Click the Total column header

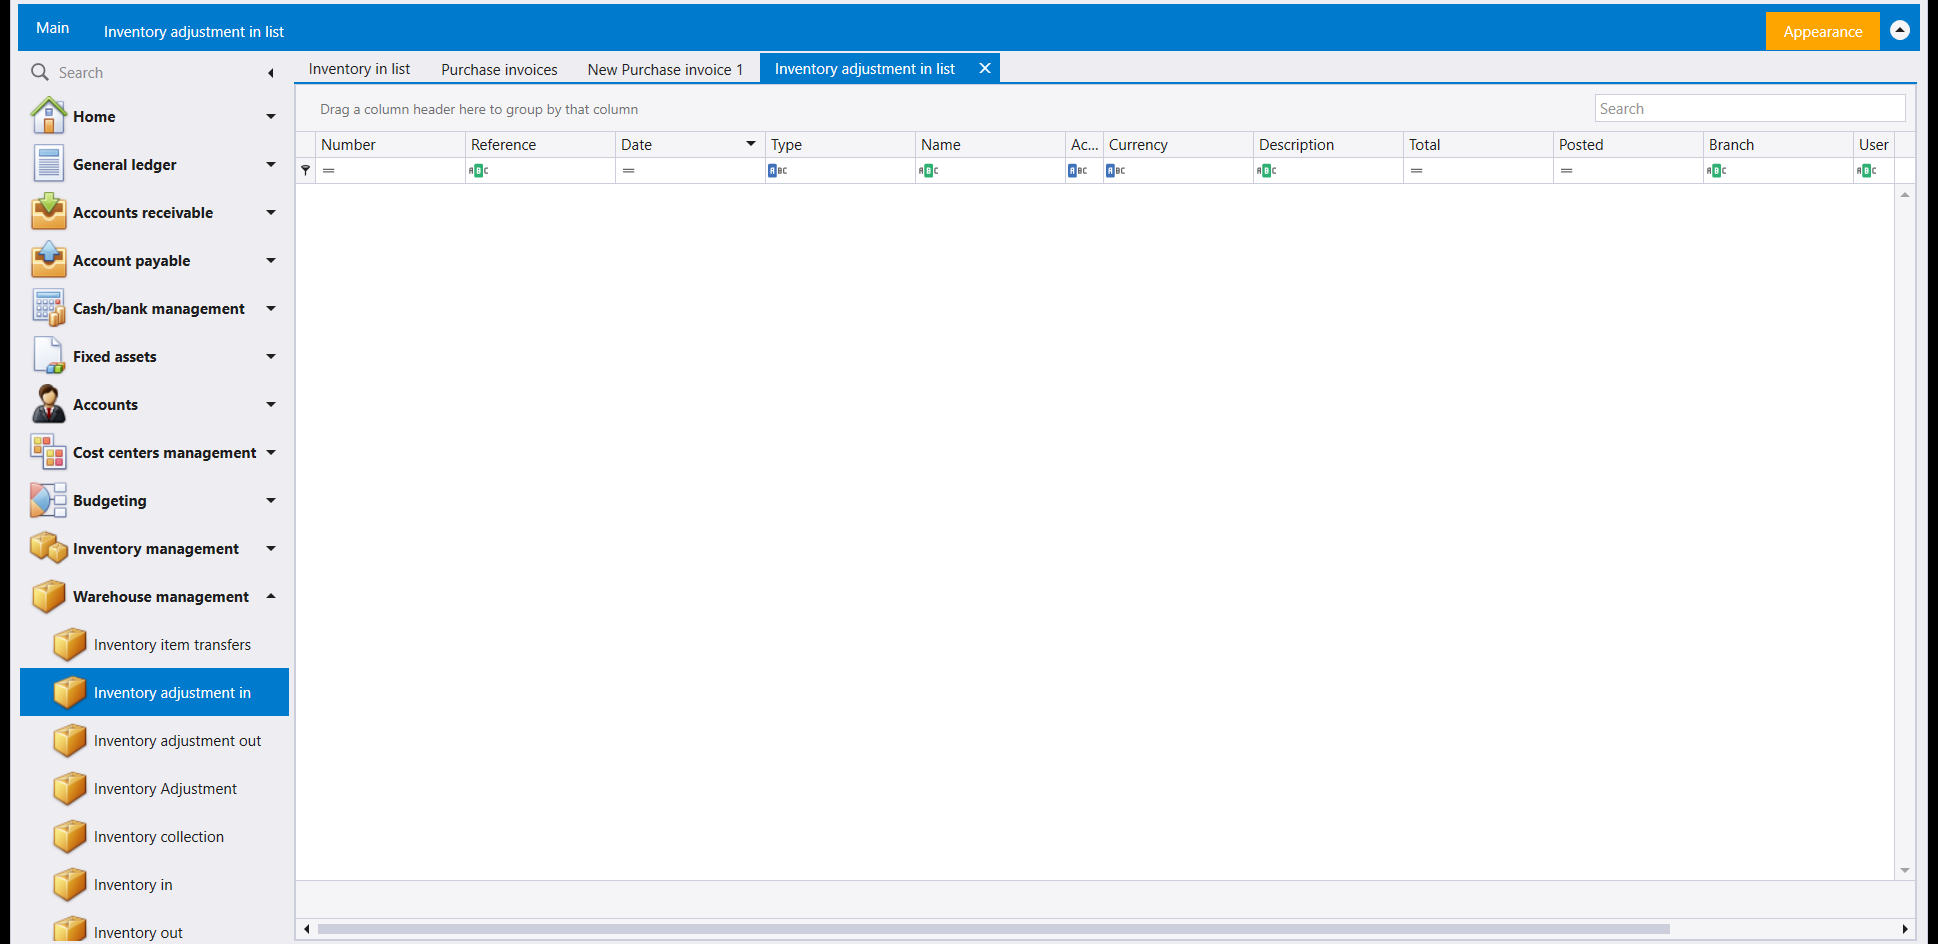tap(1478, 144)
